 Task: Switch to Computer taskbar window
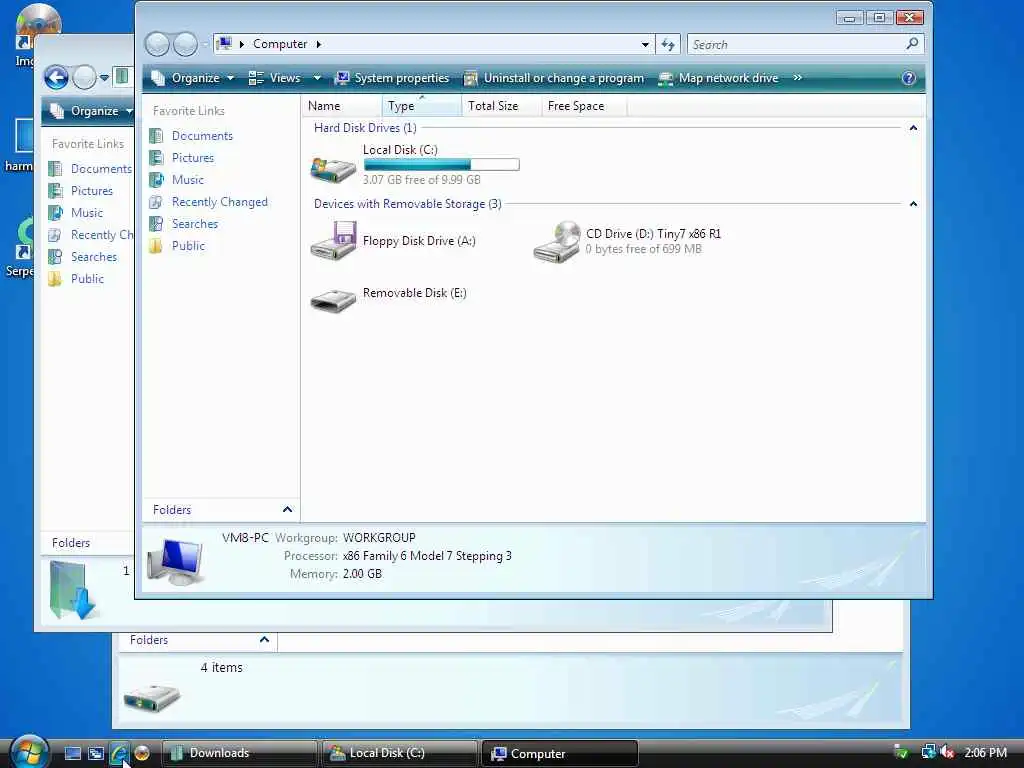click(559, 753)
